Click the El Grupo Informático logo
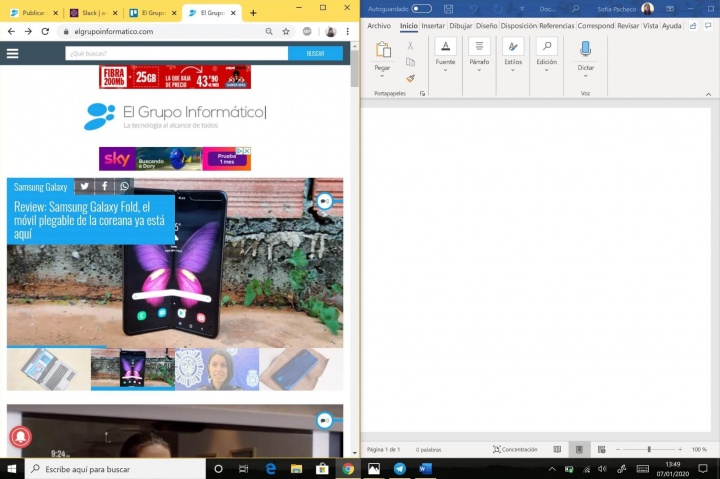720x479 pixels. [175, 117]
